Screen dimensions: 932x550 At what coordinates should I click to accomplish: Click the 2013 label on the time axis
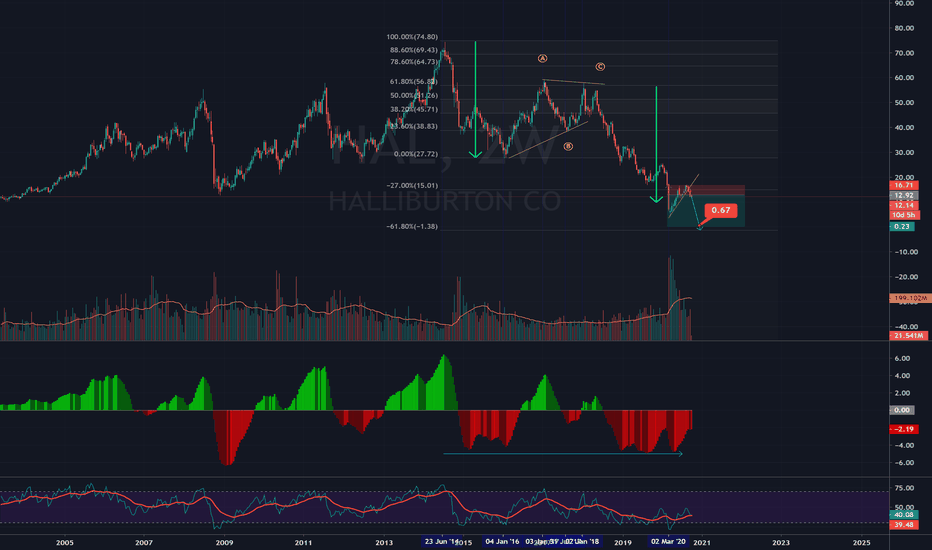pyautogui.click(x=384, y=542)
